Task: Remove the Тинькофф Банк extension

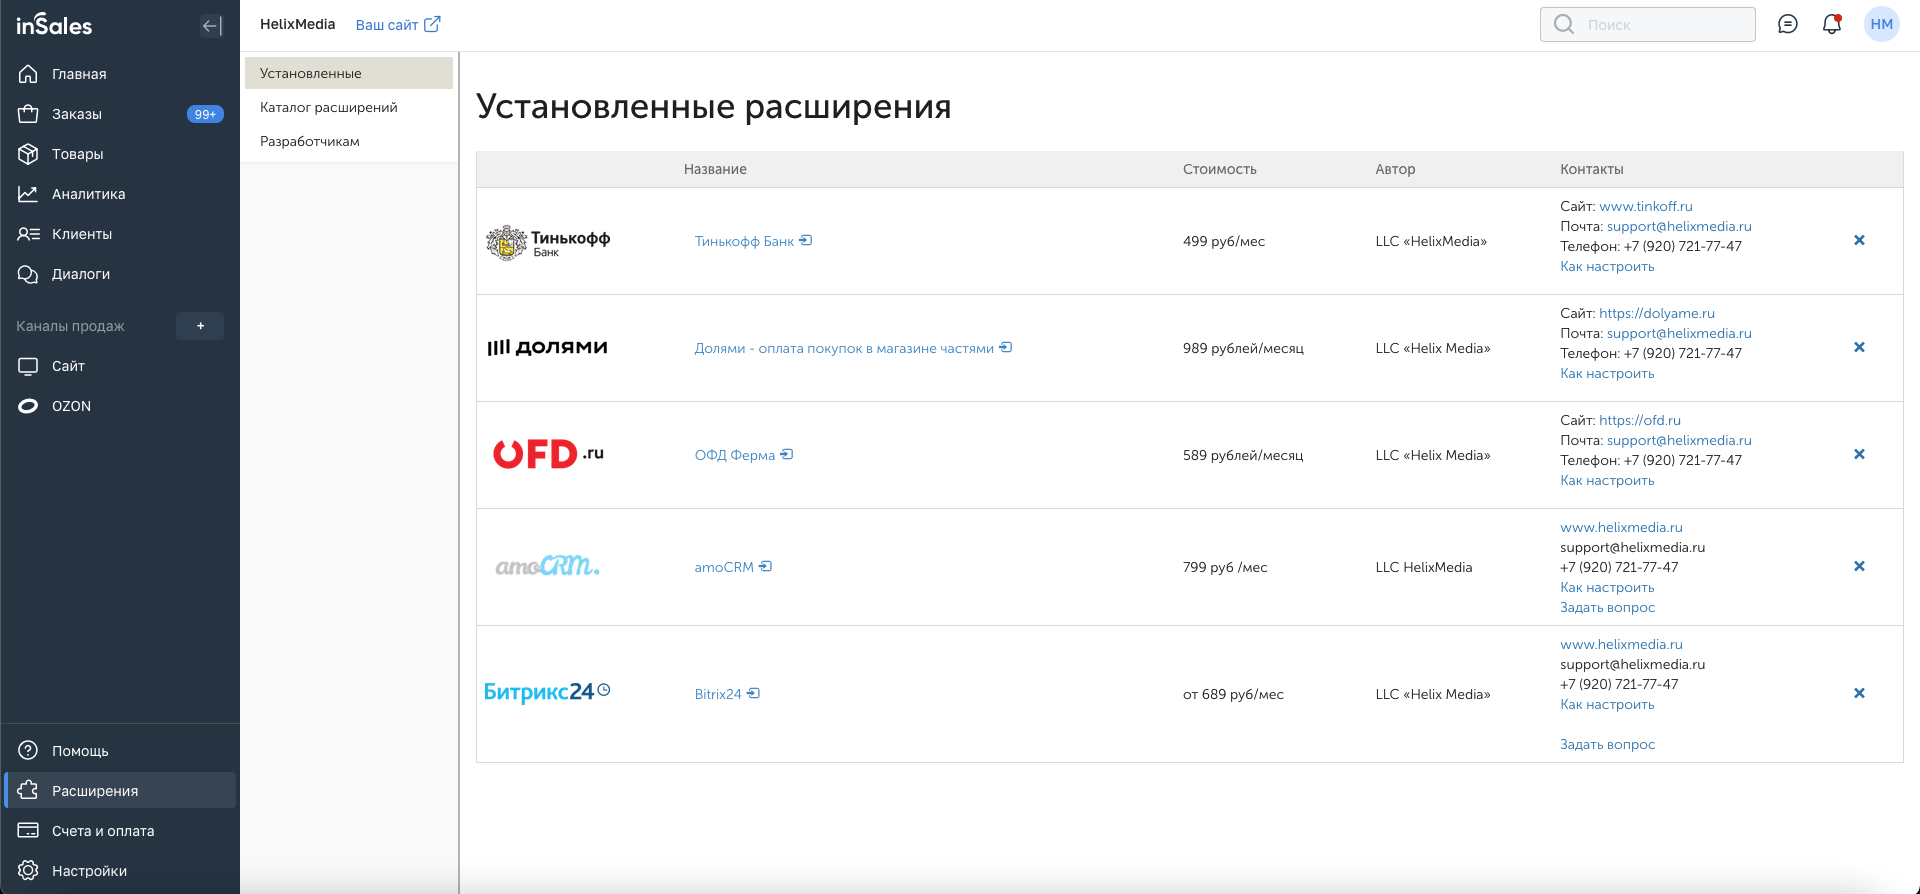Action: [x=1859, y=240]
